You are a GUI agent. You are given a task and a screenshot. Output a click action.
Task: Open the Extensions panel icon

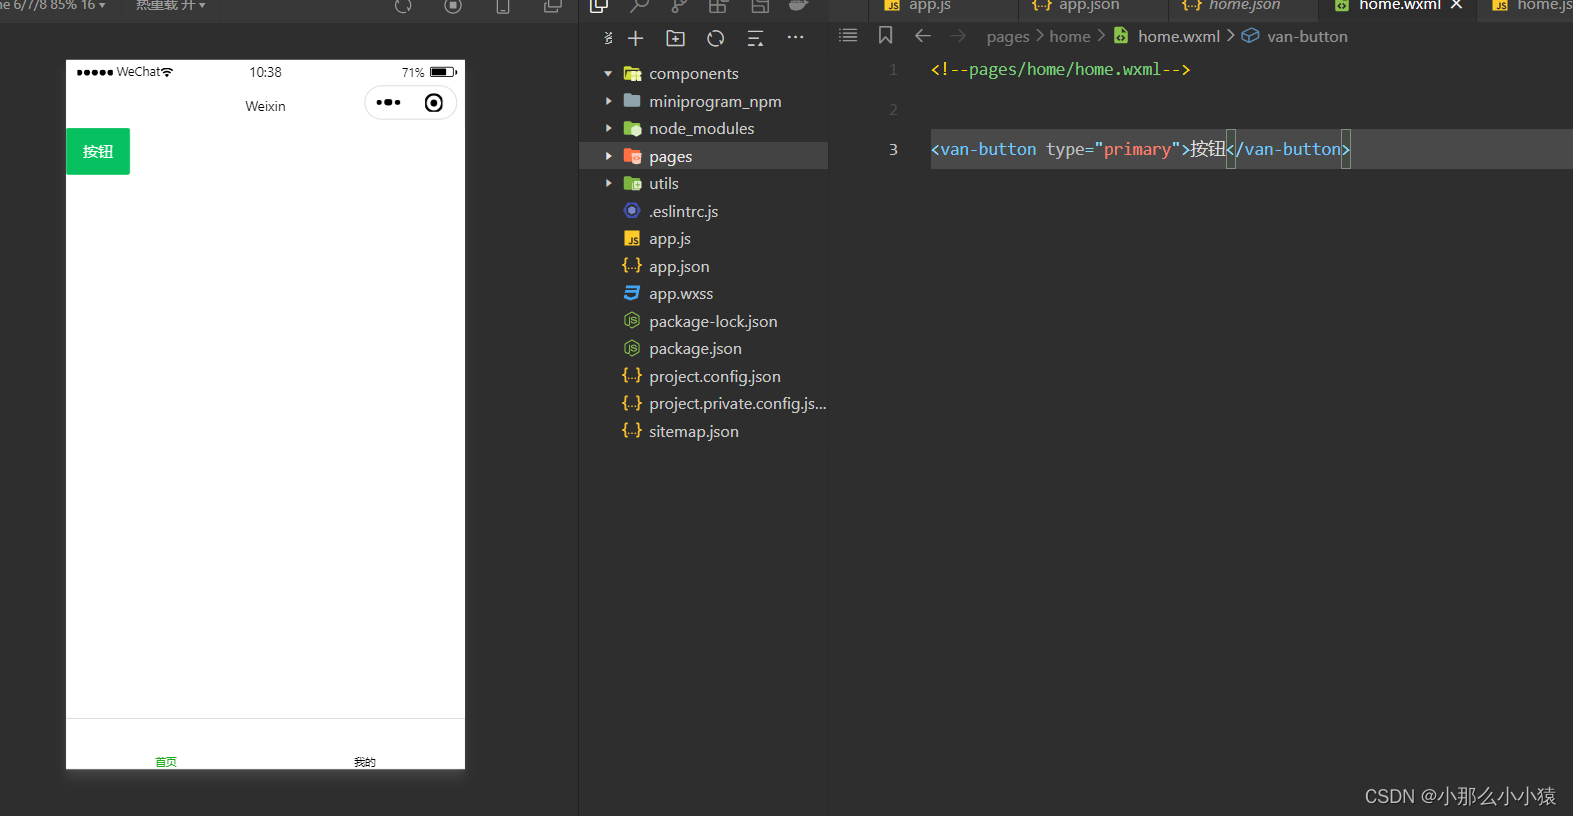tap(718, 6)
